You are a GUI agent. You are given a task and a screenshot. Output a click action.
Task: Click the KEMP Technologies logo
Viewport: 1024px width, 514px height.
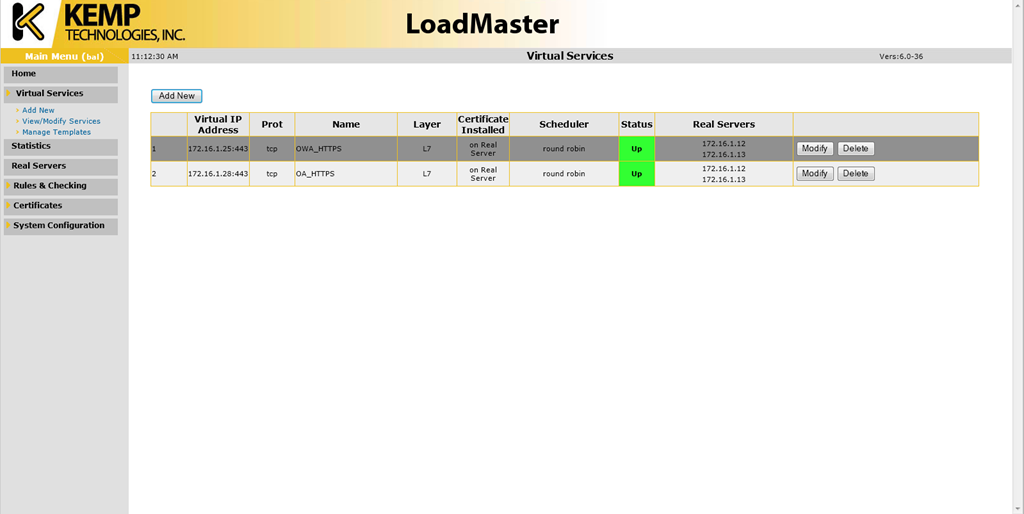[x=98, y=23]
